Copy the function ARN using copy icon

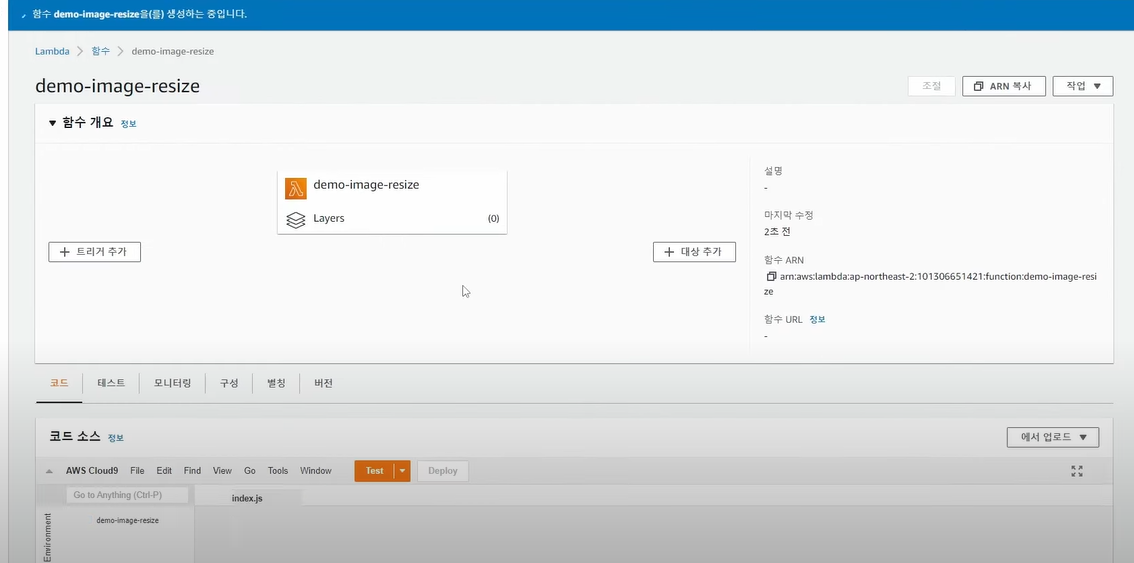[771, 276]
